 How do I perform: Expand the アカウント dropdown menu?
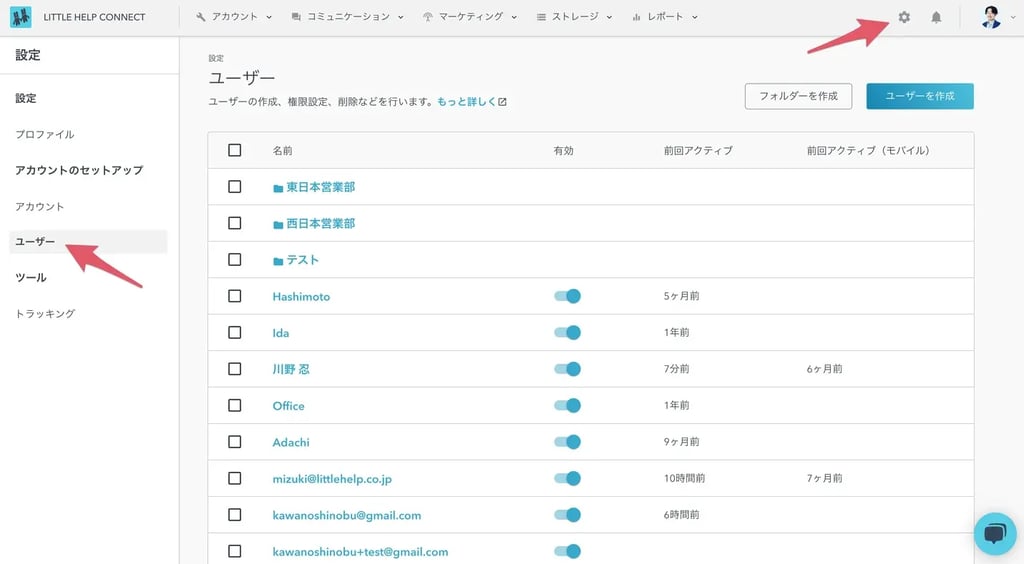click(234, 17)
